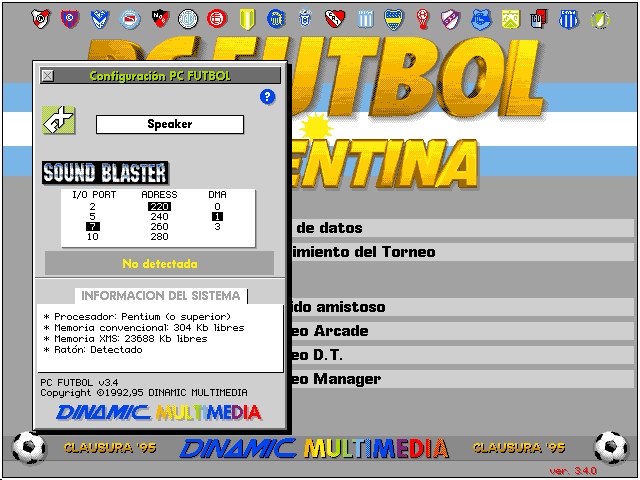Choose address 240
The height and width of the screenshot is (480, 640).
[159, 216]
